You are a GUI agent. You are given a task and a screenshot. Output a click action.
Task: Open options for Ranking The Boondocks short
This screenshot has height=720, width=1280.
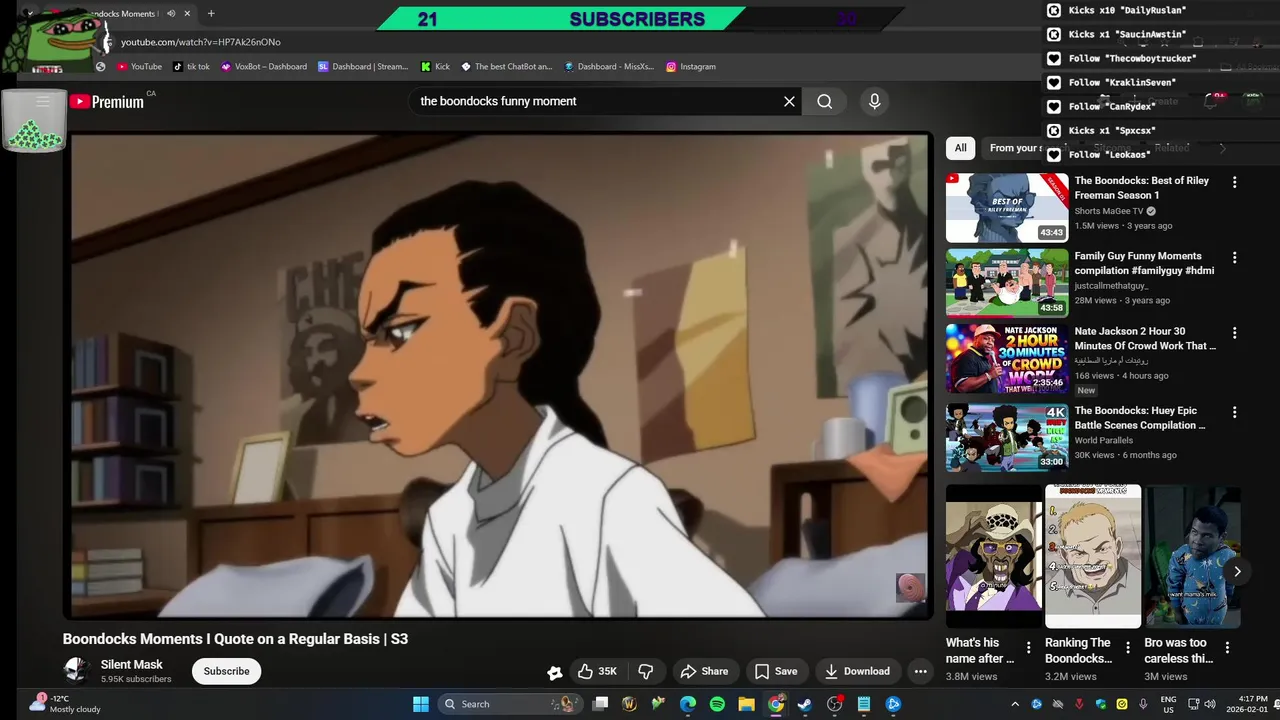1128,648
